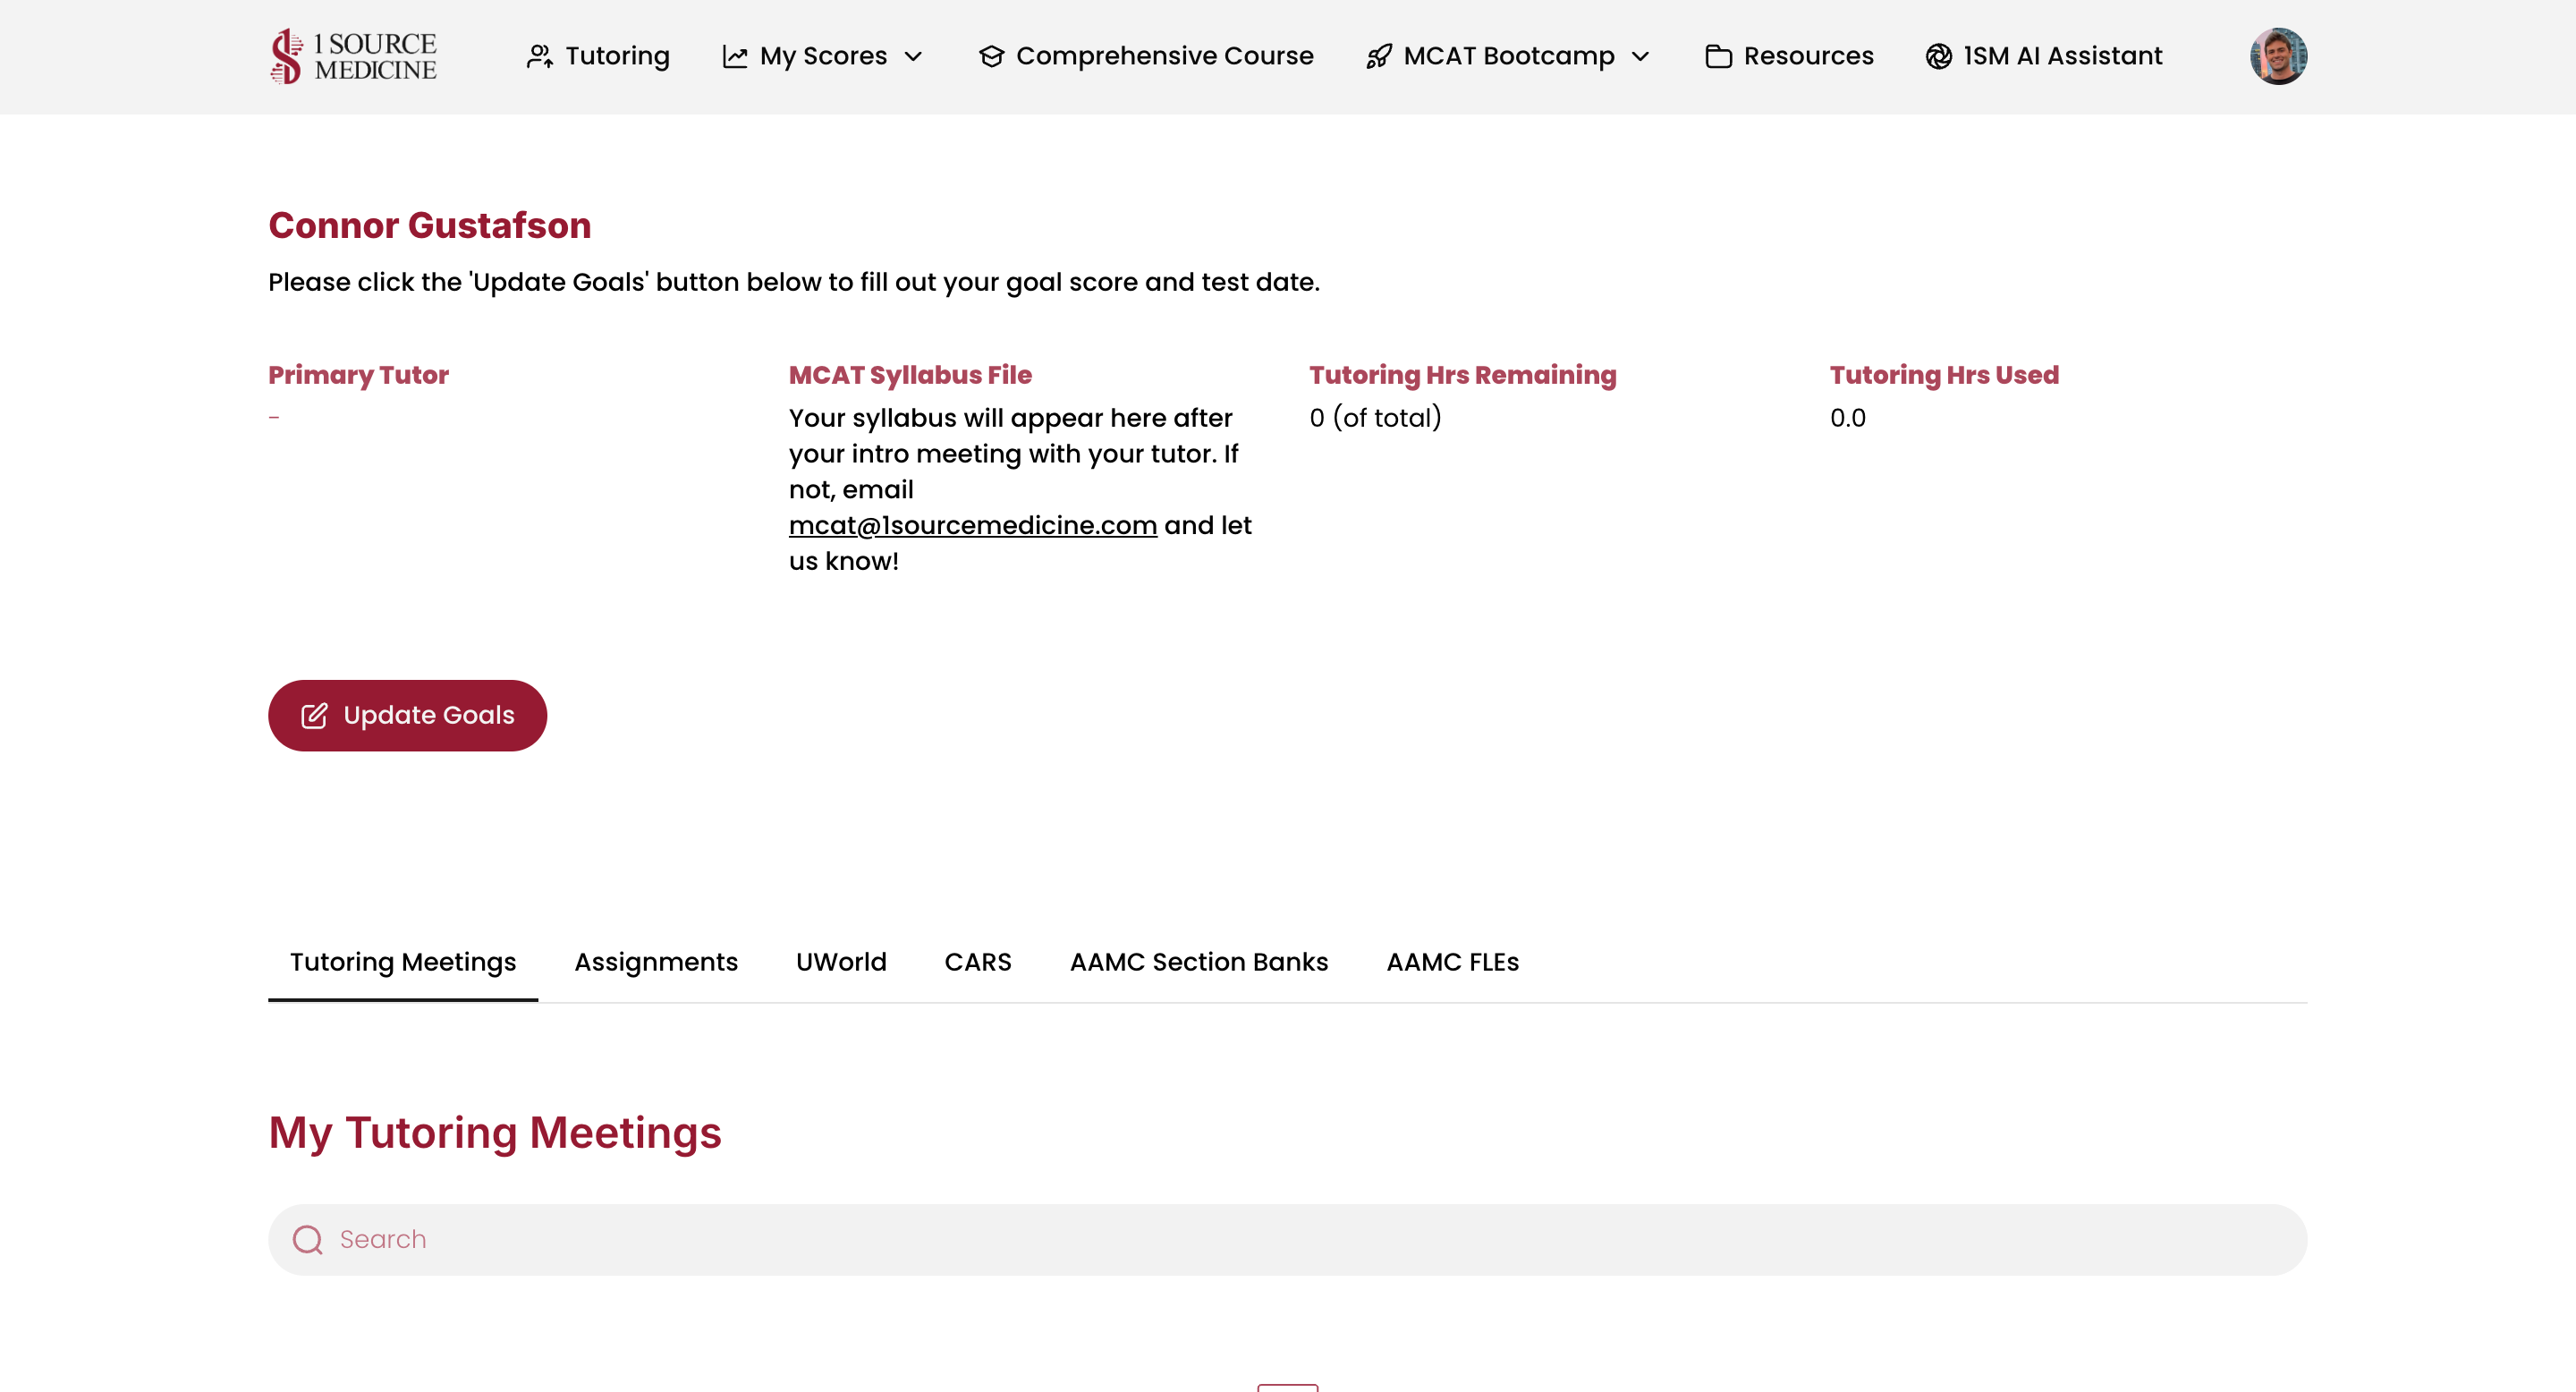Select the CARS tab
The image size is (2576, 1392).
click(978, 961)
